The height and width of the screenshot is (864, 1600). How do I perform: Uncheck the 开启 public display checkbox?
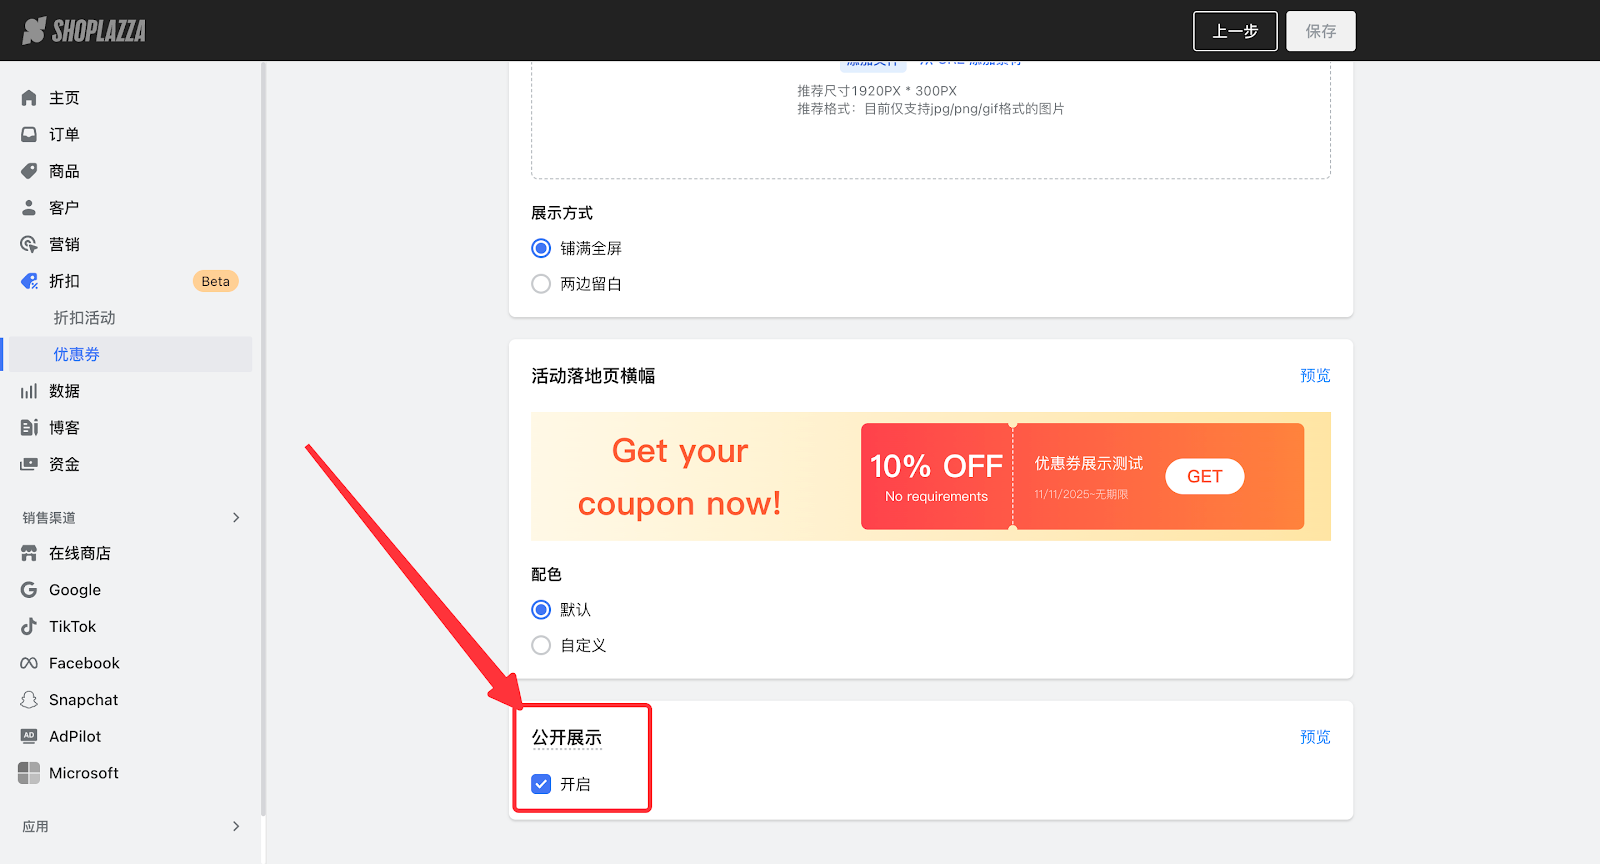[541, 784]
